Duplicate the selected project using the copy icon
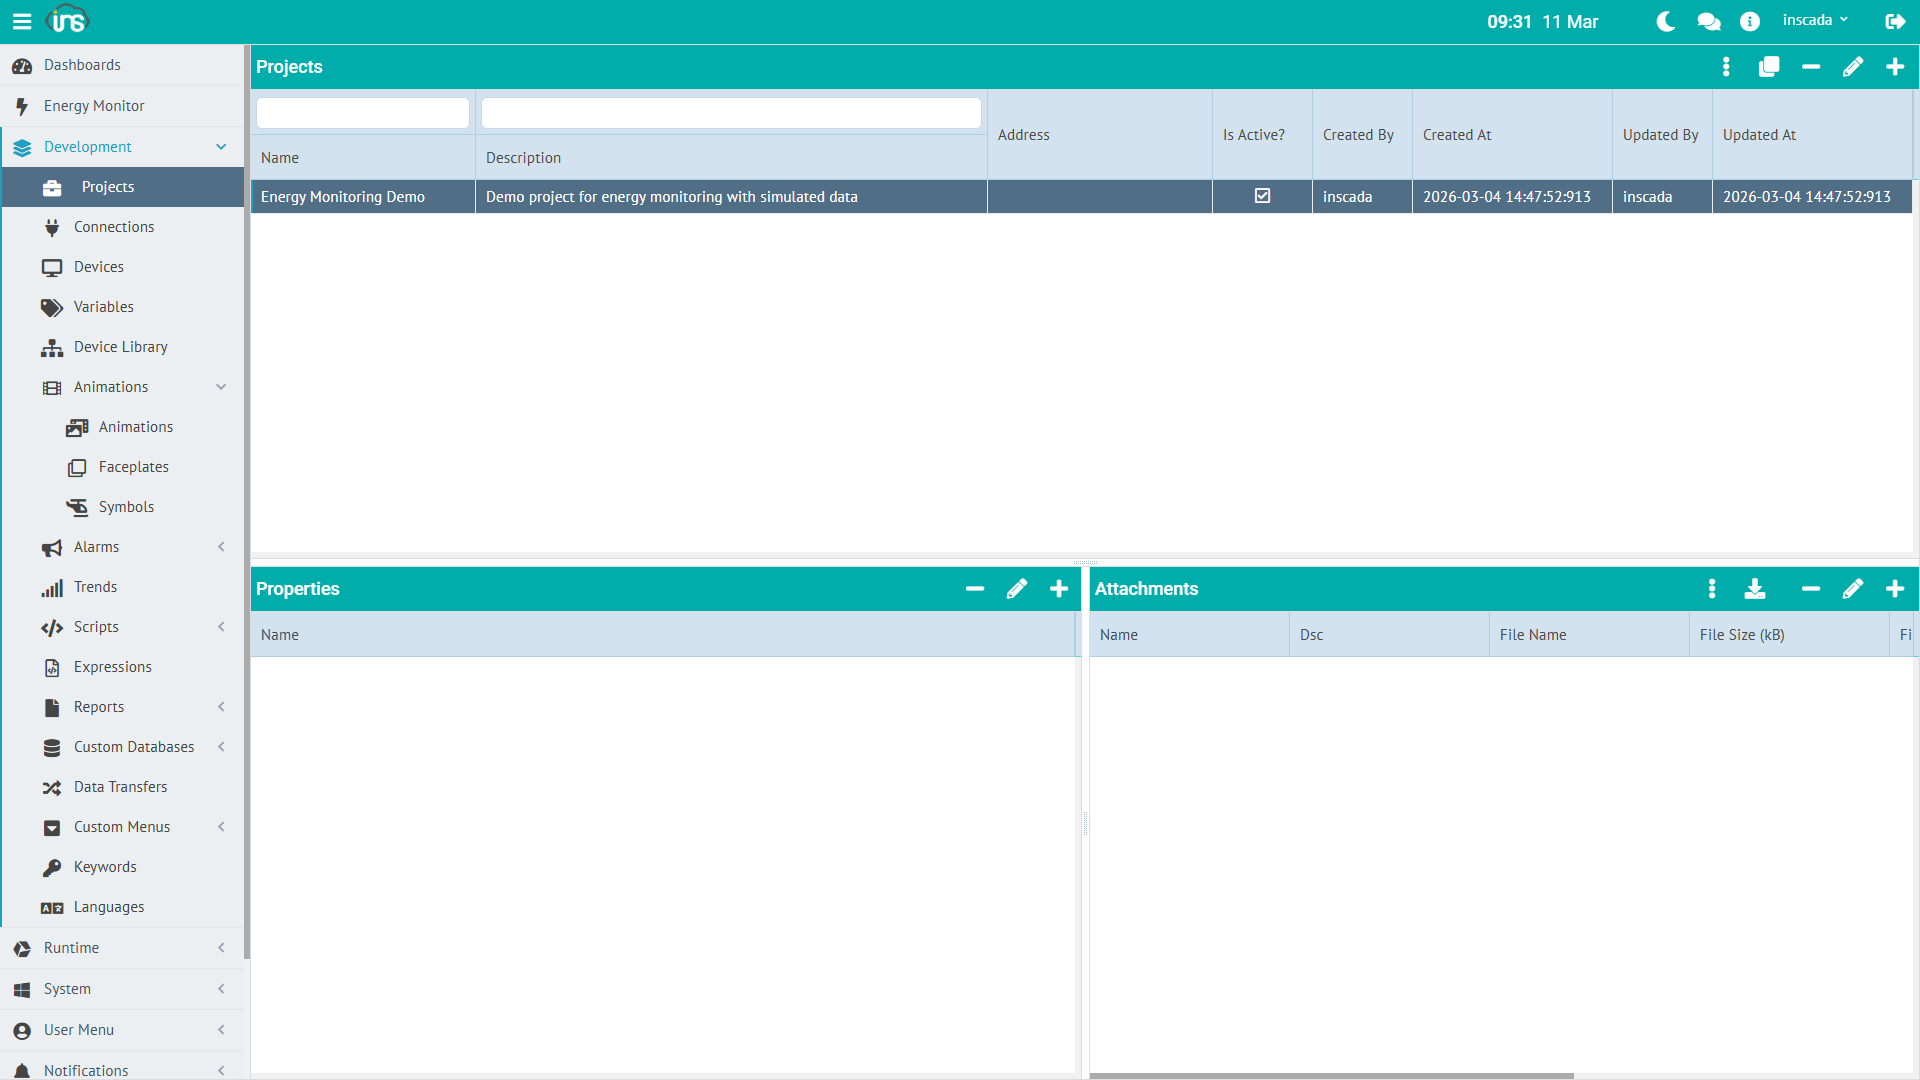The width and height of the screenshot is (1920, 1080). (x=1769, y=66)
